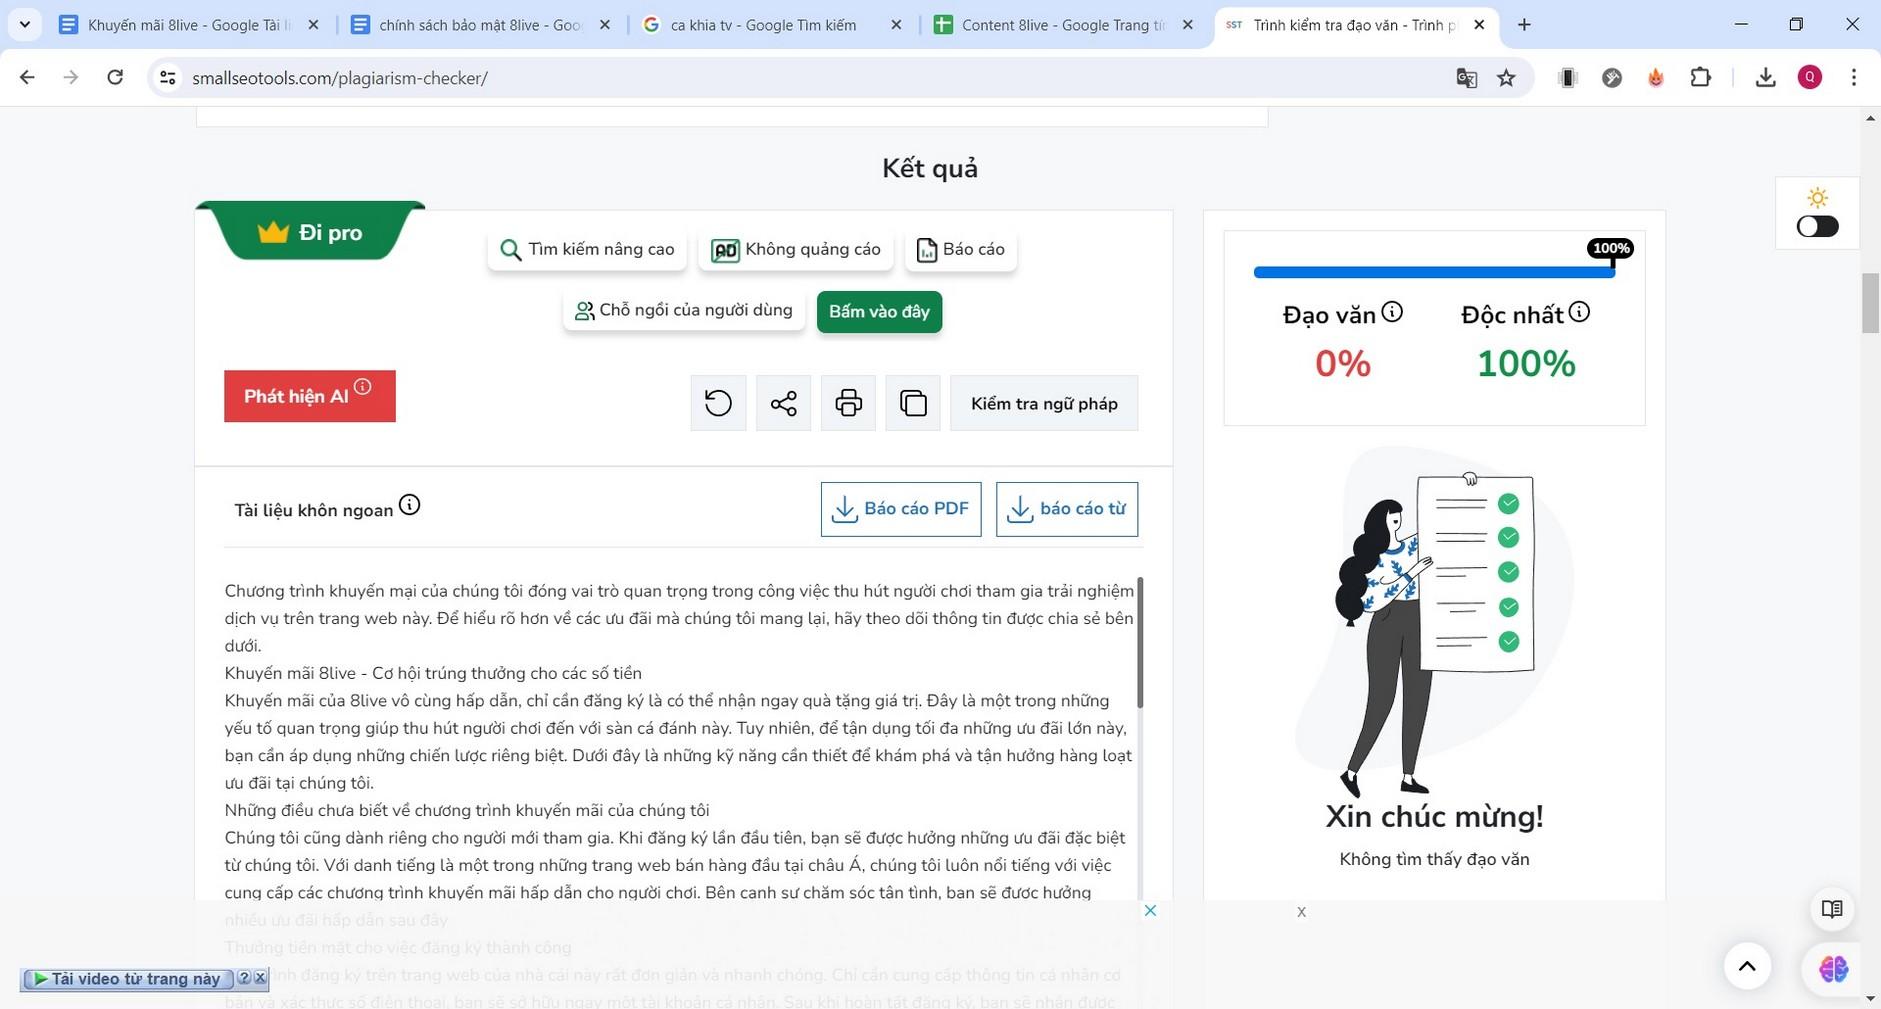Close the video download bar with X
Image resolution: width=1881 pixels, height=1009 pixels.
click(x=260, y=978)
